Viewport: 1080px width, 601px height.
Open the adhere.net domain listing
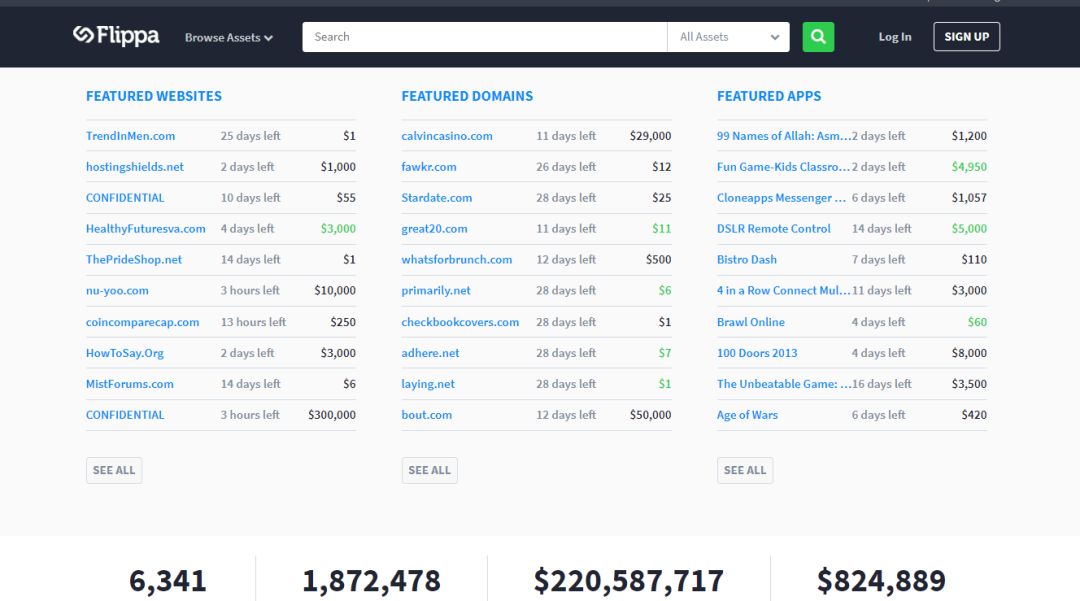(430, 352)
